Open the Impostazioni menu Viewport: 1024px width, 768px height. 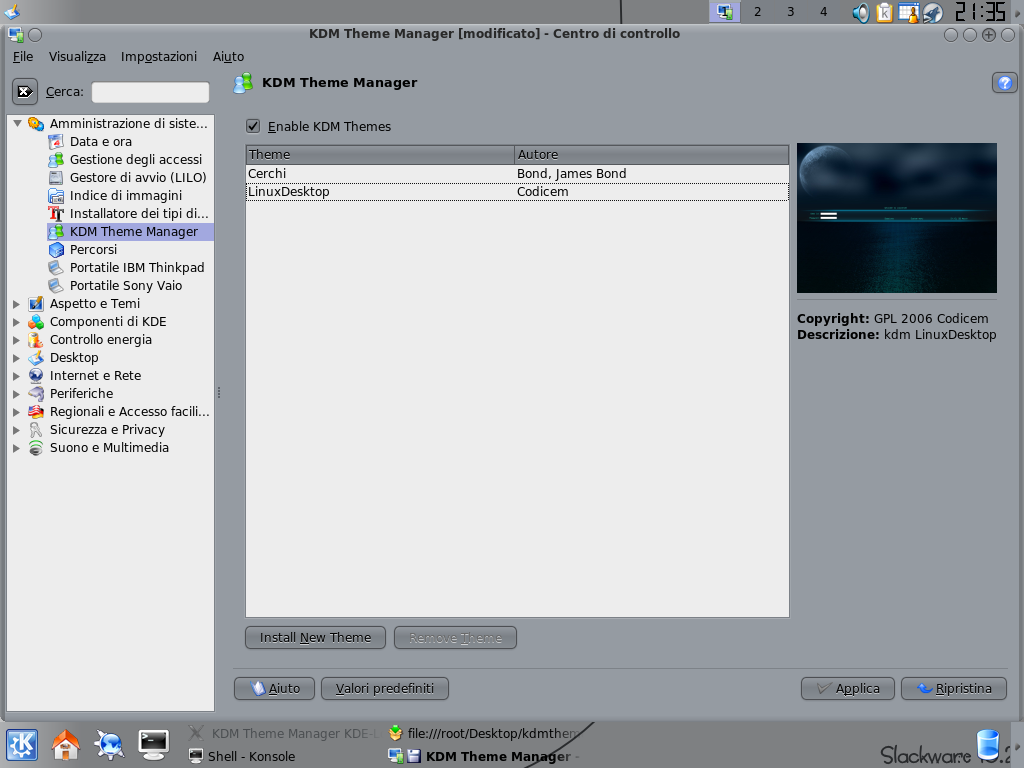[x=159, y=57]
